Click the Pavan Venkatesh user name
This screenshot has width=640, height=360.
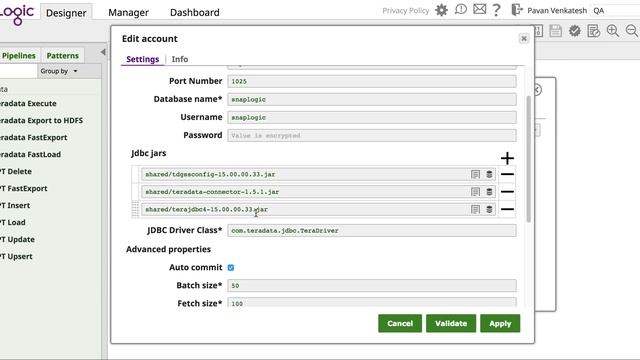click(x=557, y=11)
